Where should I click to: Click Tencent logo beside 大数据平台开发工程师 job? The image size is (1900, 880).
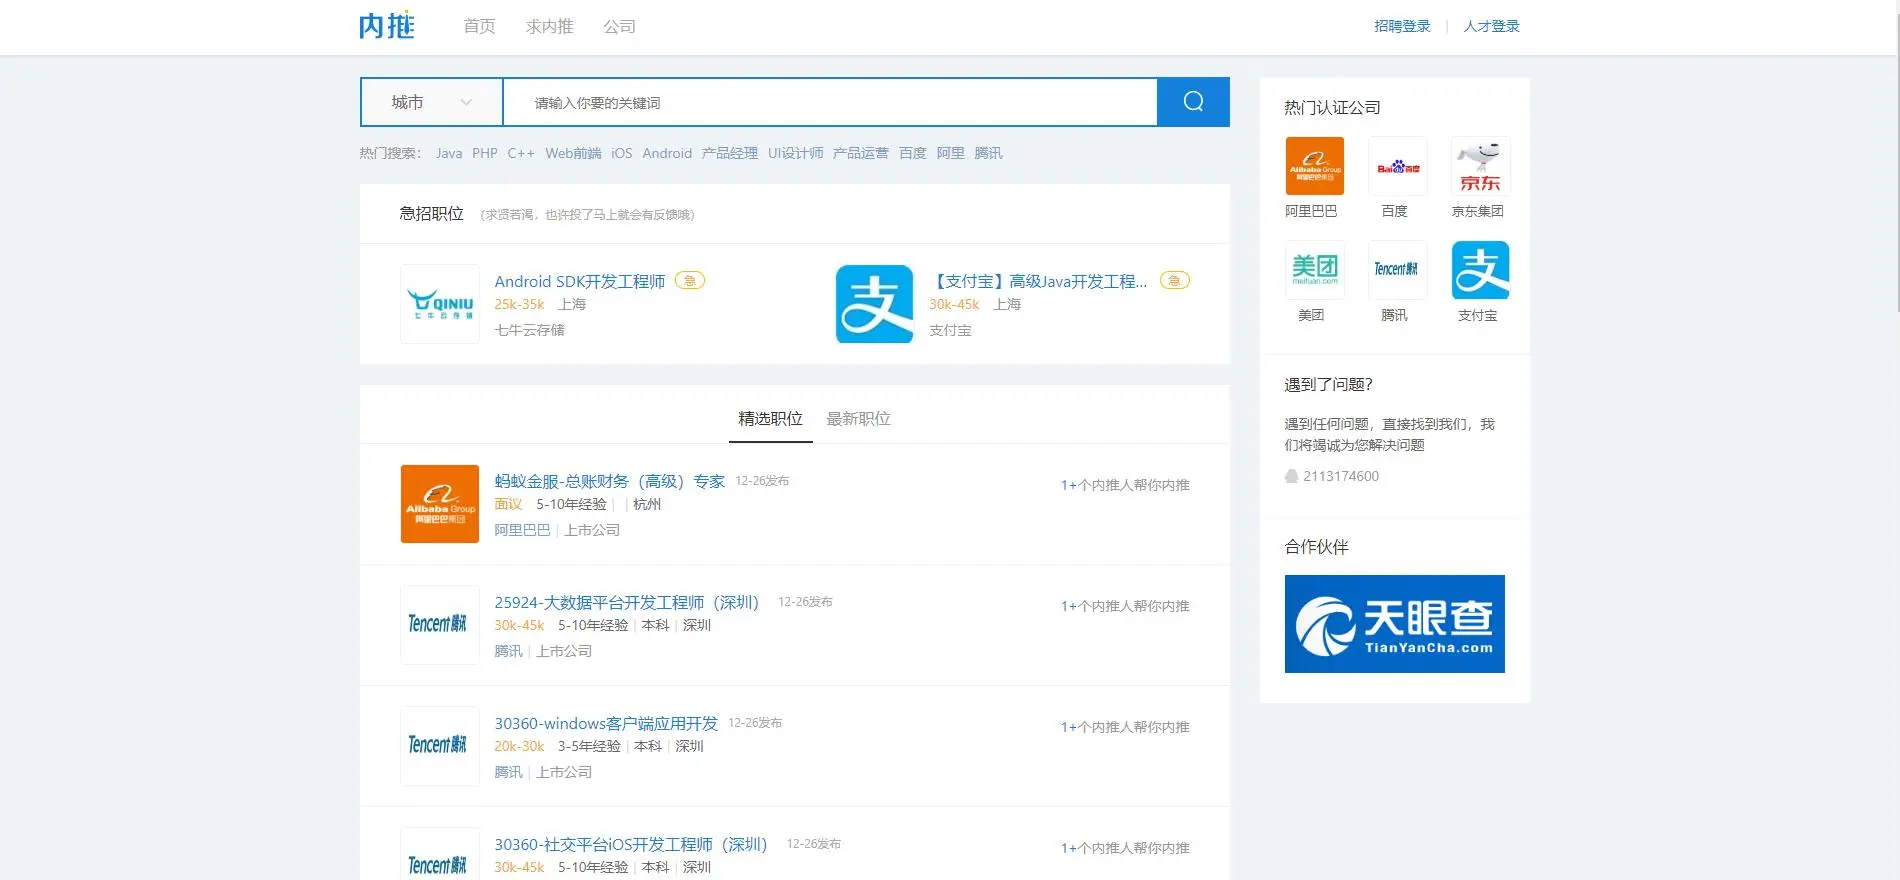click(x=440, y=625)
